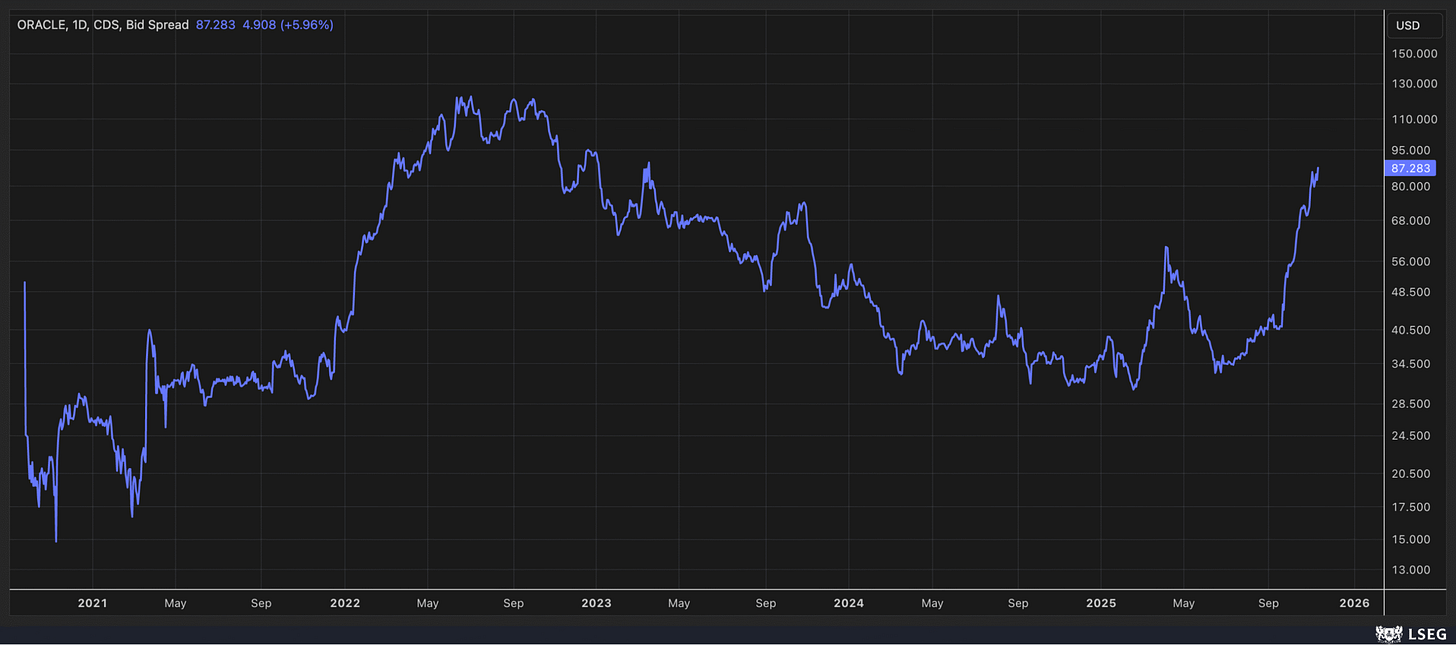Click the 24.500 price axis label
1456x645 pixels.
point(1413,436)
